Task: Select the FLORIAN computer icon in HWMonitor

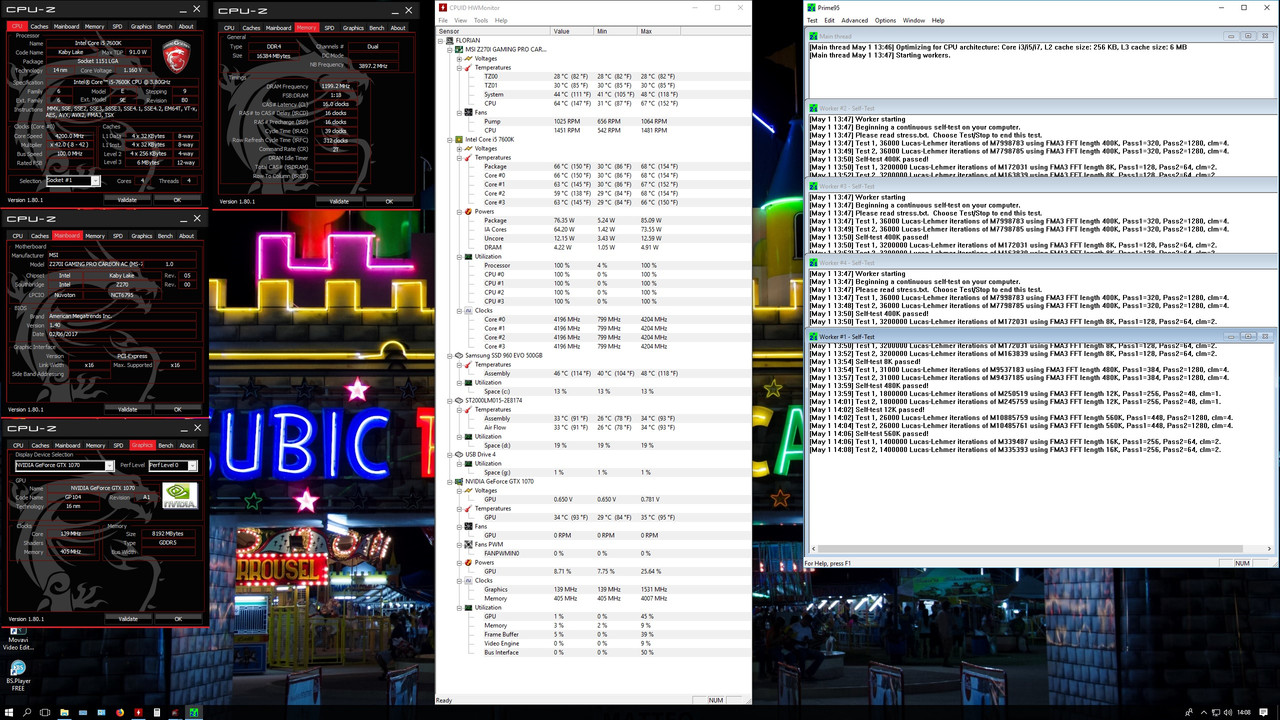Action: point(451,40)
